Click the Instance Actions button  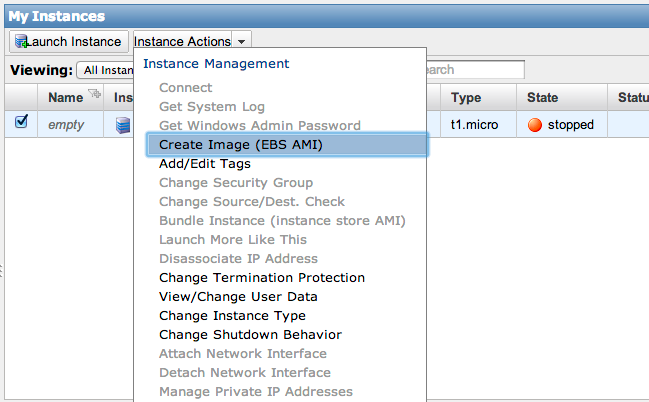182,41
